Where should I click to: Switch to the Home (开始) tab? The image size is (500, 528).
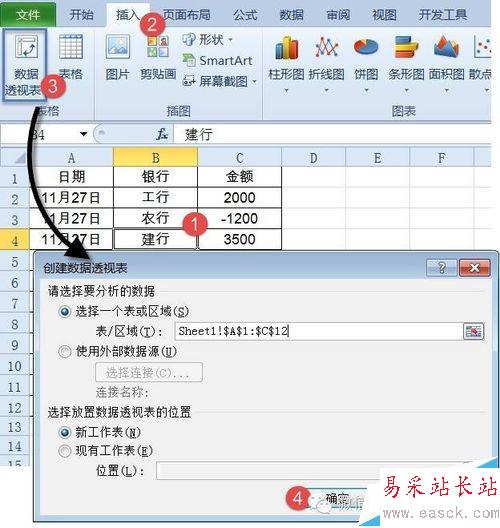81,15
